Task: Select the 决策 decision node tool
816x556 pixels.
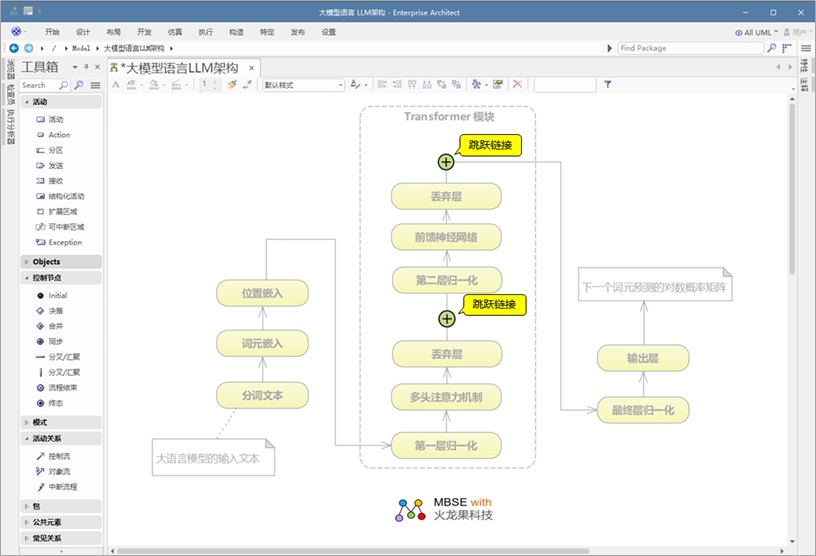Action: pos(56,311)
